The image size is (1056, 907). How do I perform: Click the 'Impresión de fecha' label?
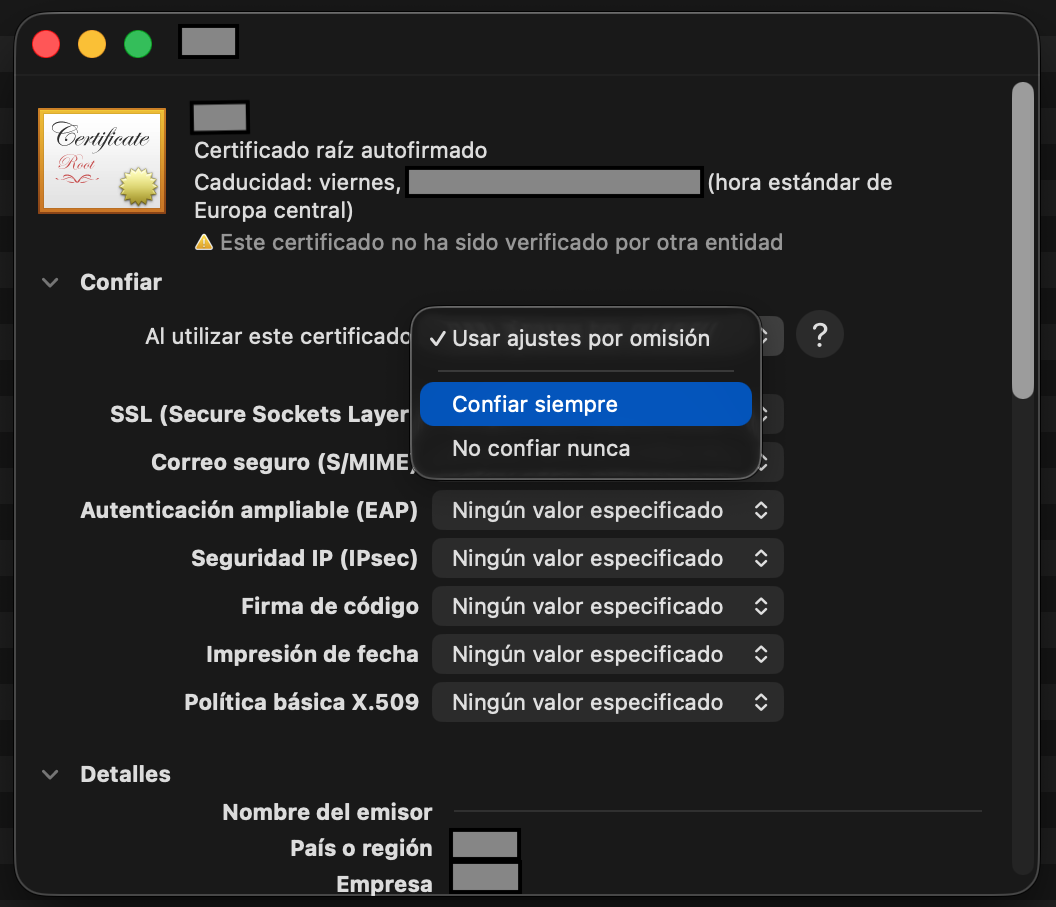(x=312, y=654)
